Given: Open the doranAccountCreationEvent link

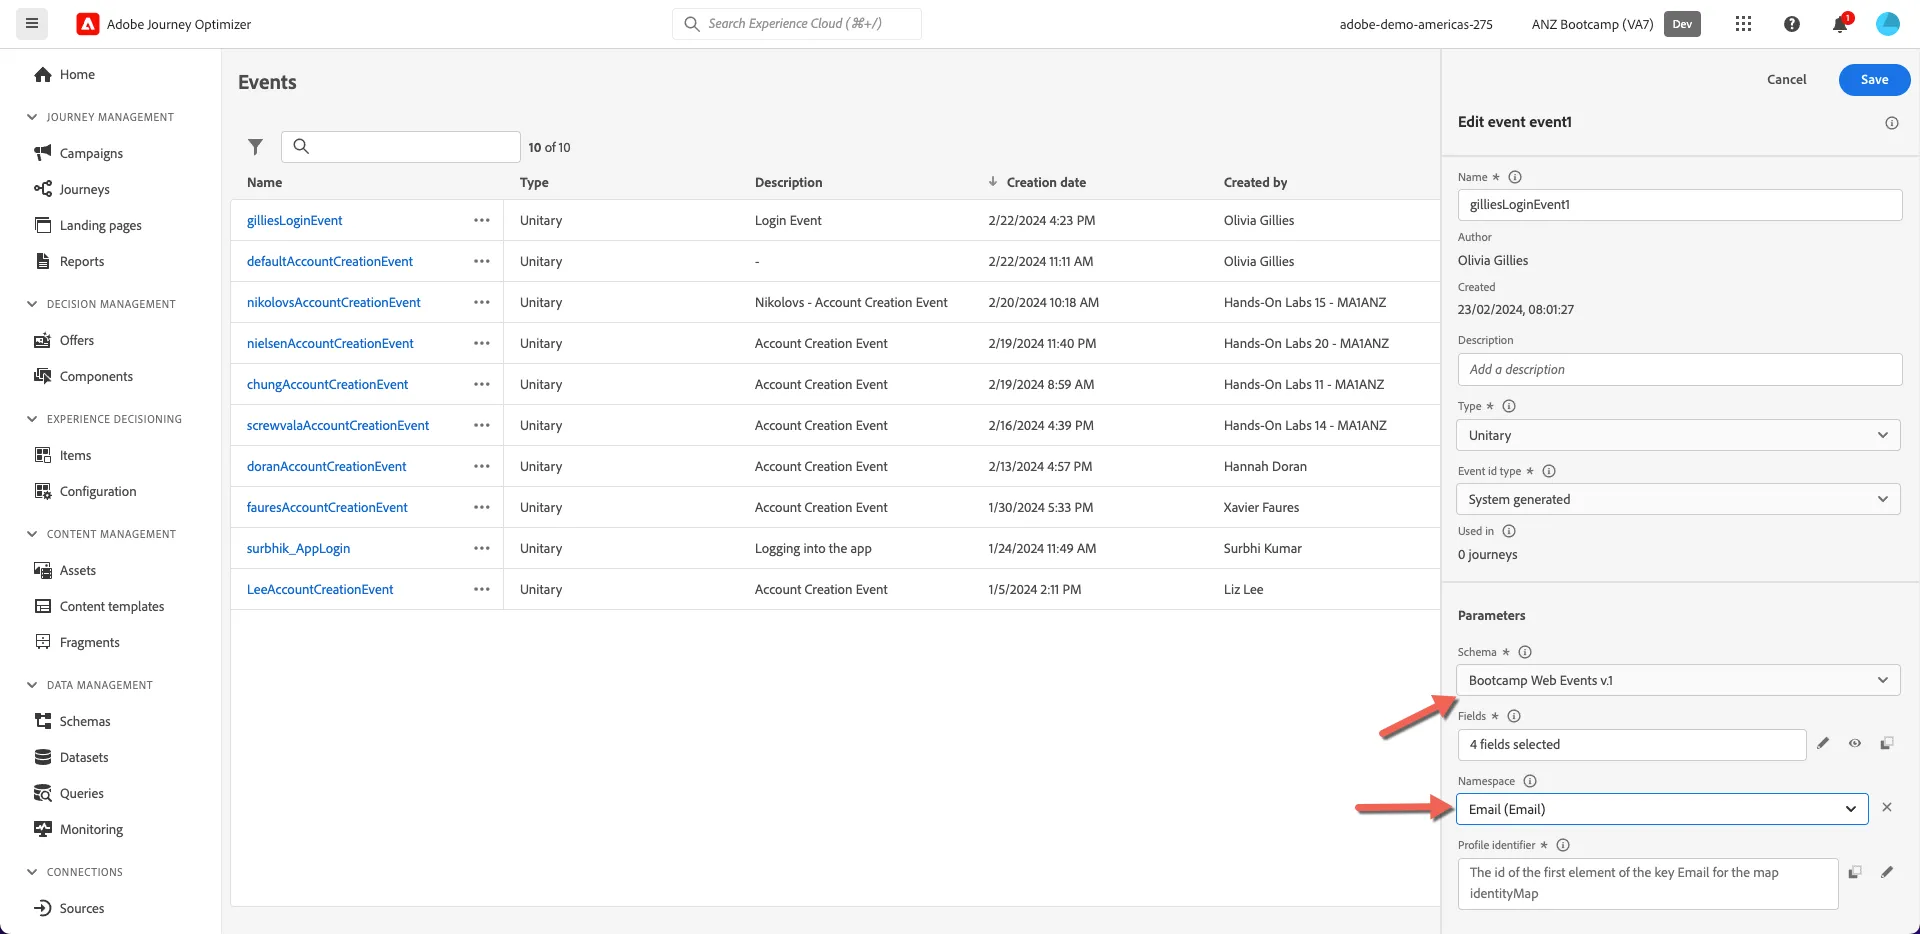Looking at the screenshot, I should coord(327,466).
